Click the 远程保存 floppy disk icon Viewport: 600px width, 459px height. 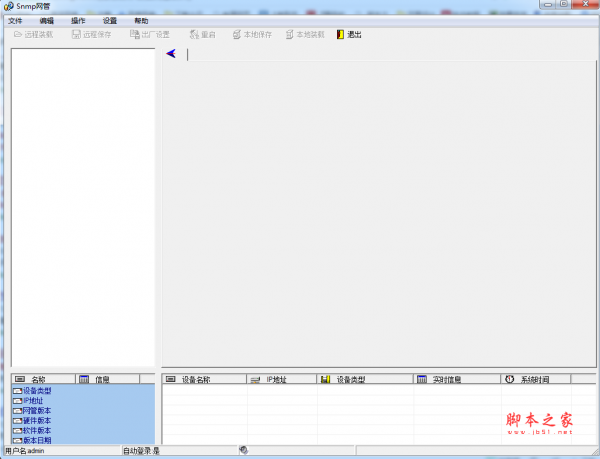[76, 34]
